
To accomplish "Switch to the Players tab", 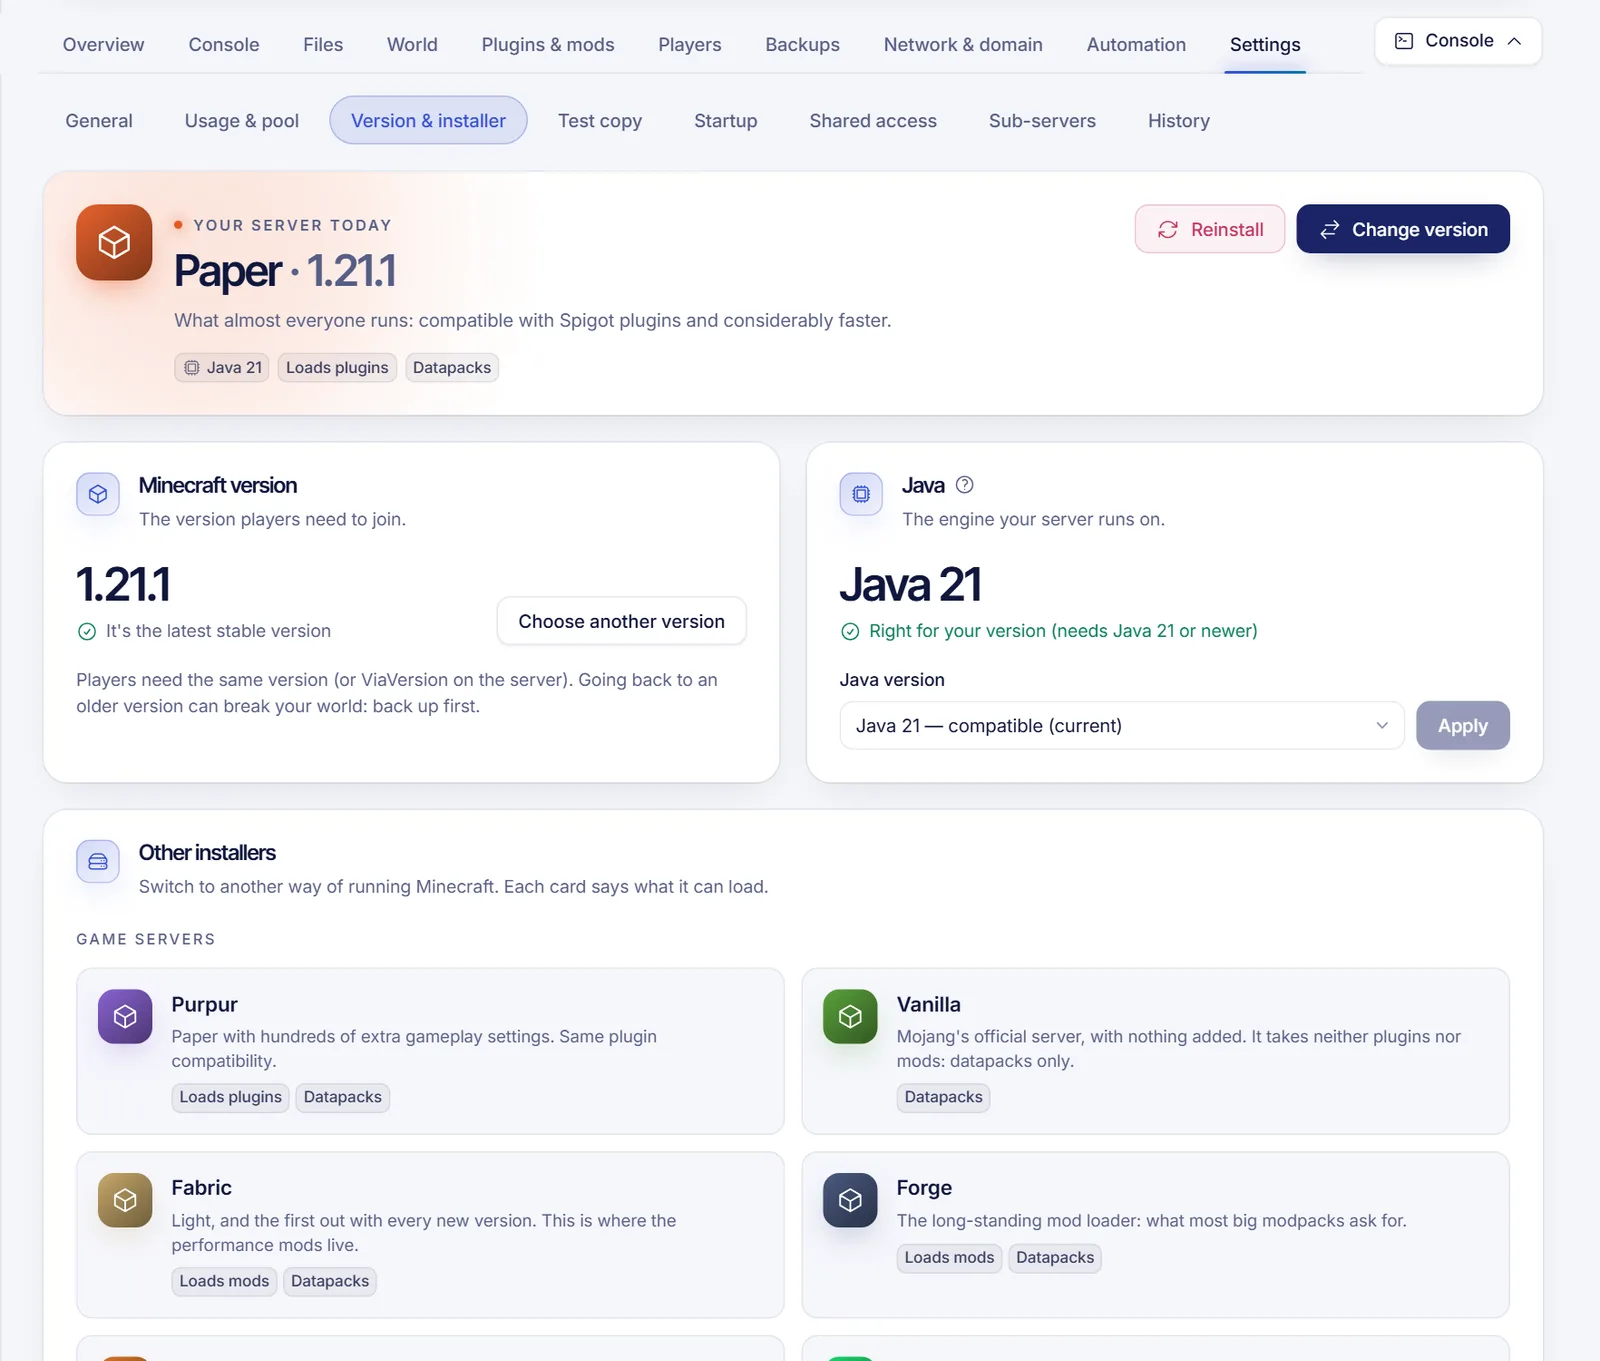I will pos(690,45).
